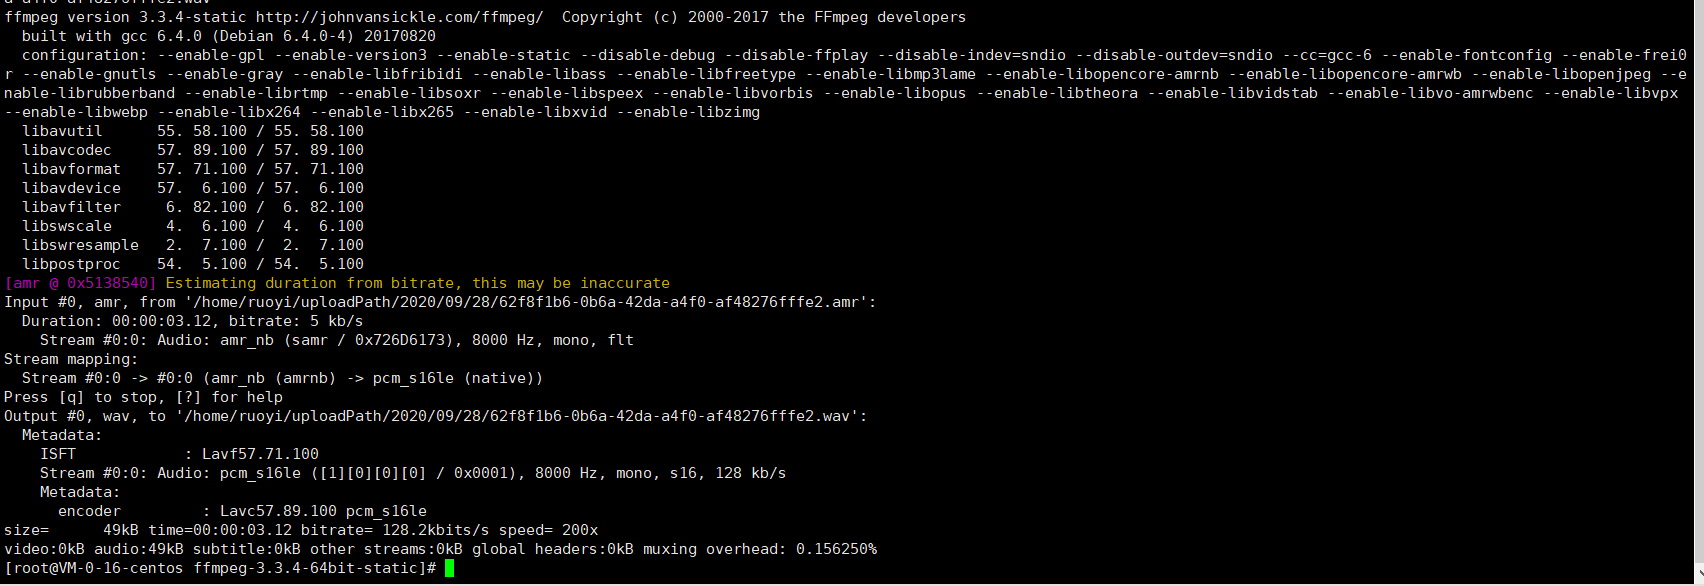Image resolution: width=1704 pixels, height=586 pixels.
Task: Click the 'libavutil' version row
Action: [x=193, y=131]
